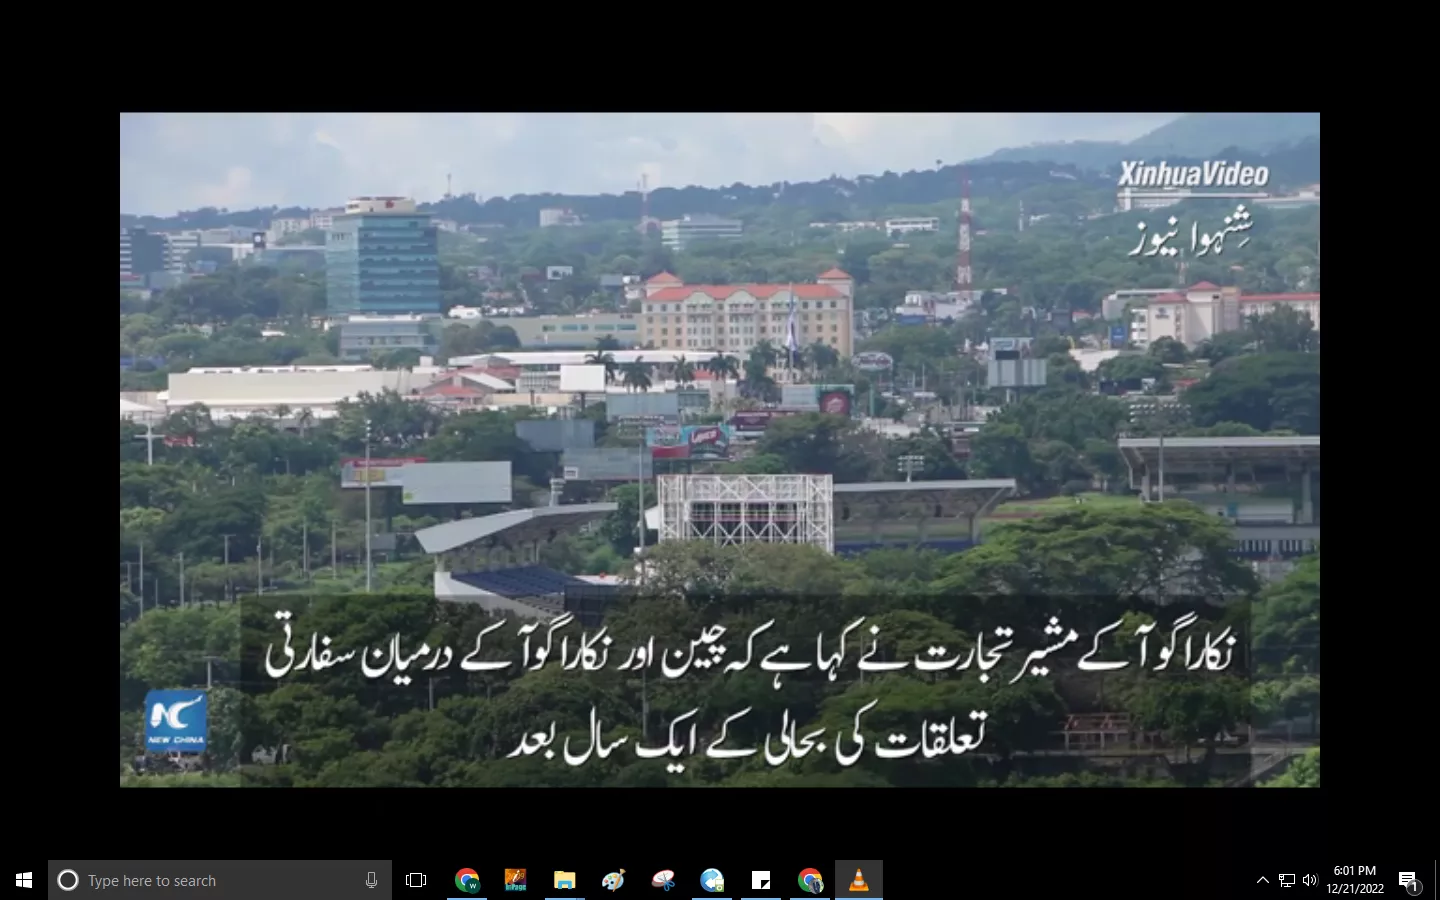Switch to the second Chrome profile icon
This screenshot has width=1440, height=900.
pyautogui.click(x=810, y=880)
